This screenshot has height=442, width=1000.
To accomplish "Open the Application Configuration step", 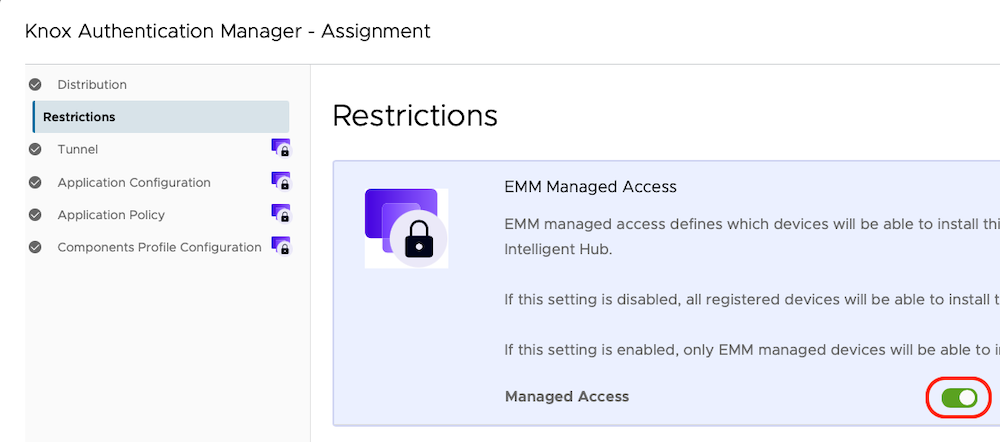I will tap(134, 183).
